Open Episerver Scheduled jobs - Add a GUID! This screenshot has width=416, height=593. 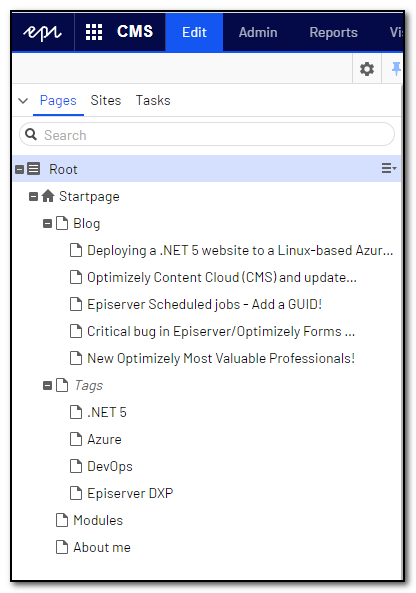coord(205,304)
